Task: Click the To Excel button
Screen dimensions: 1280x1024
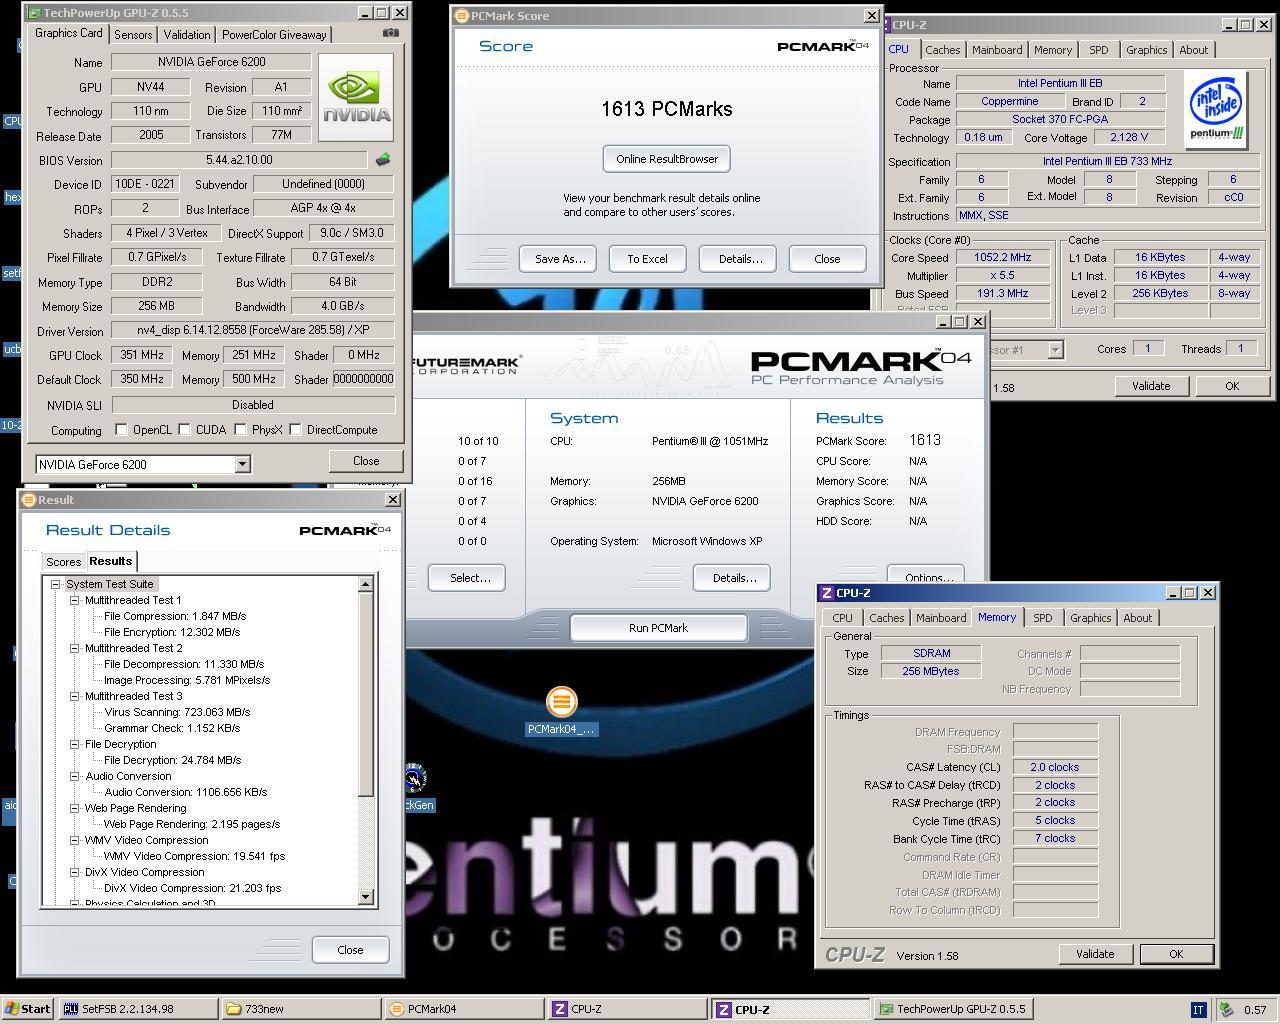Action: [647, 259]
